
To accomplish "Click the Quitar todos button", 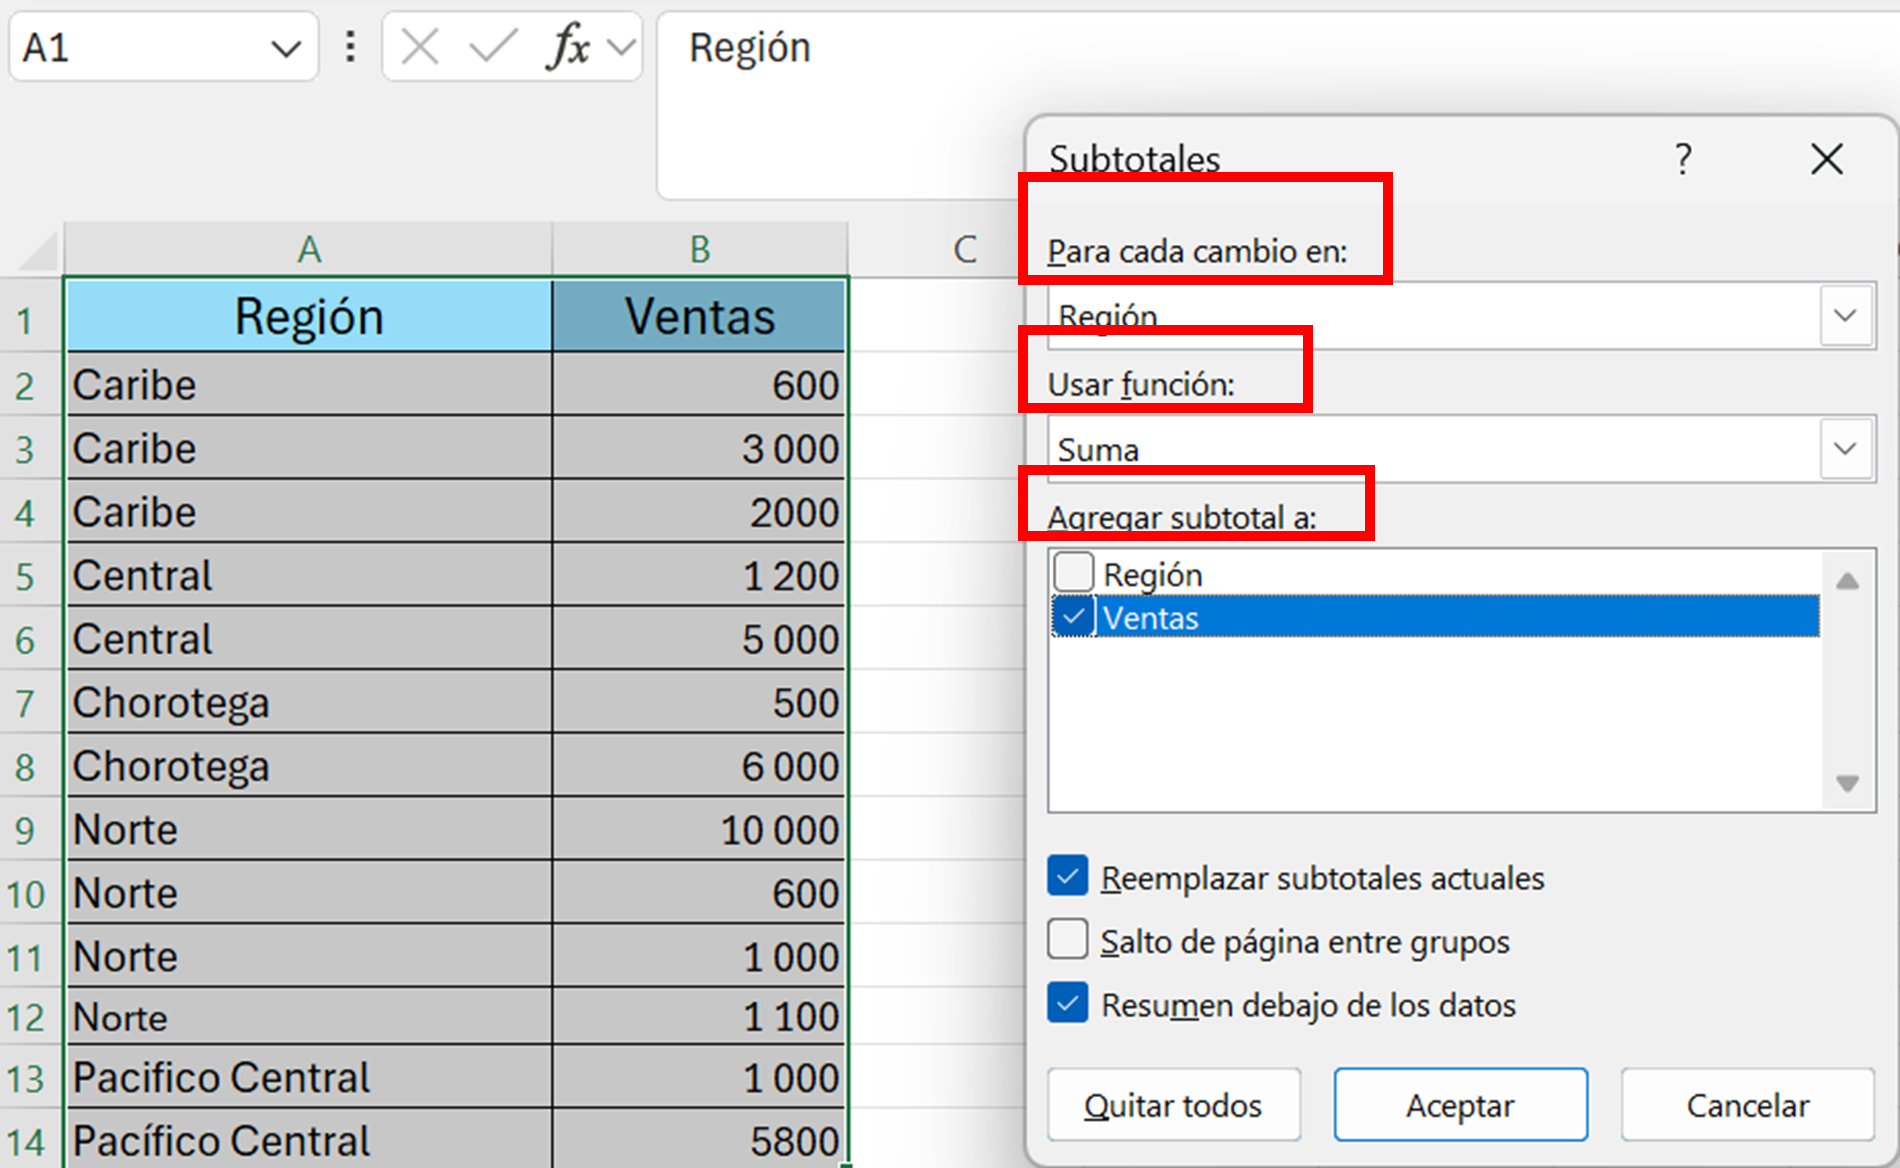I will point(1173,1105).
